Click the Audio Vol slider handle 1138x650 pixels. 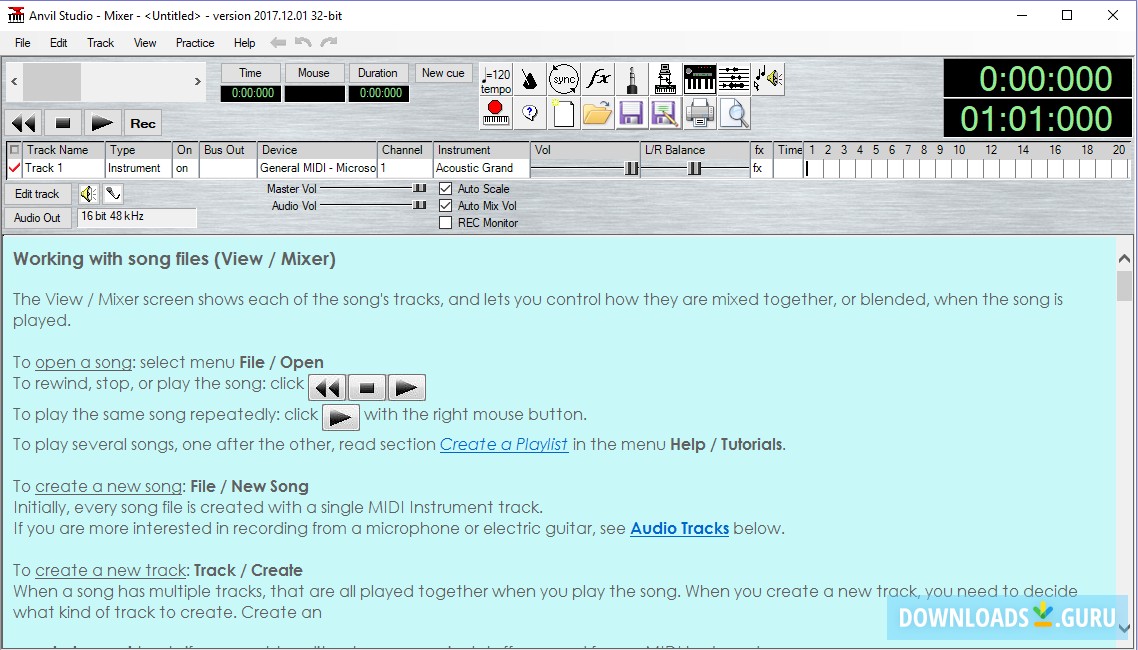tap(419, 205)
